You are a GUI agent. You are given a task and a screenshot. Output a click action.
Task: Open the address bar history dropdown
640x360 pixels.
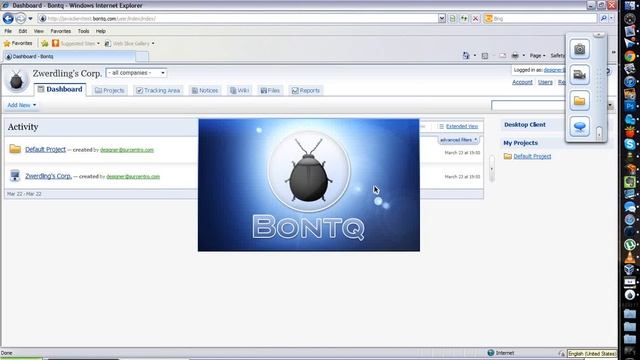click(x=442, y=18)
